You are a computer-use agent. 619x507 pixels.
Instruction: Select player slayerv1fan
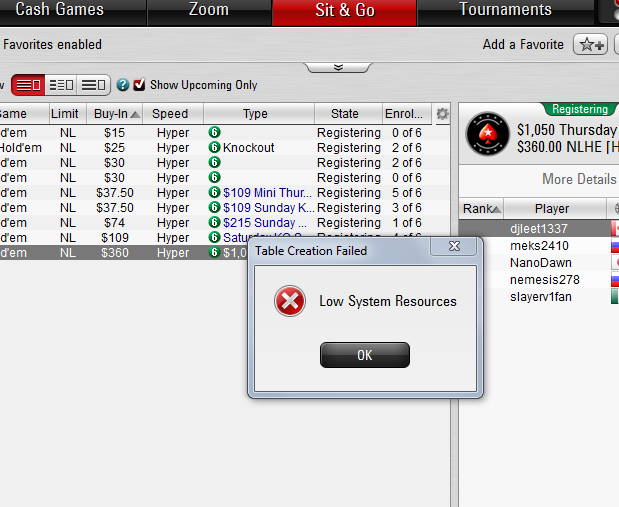click(540, 297)
